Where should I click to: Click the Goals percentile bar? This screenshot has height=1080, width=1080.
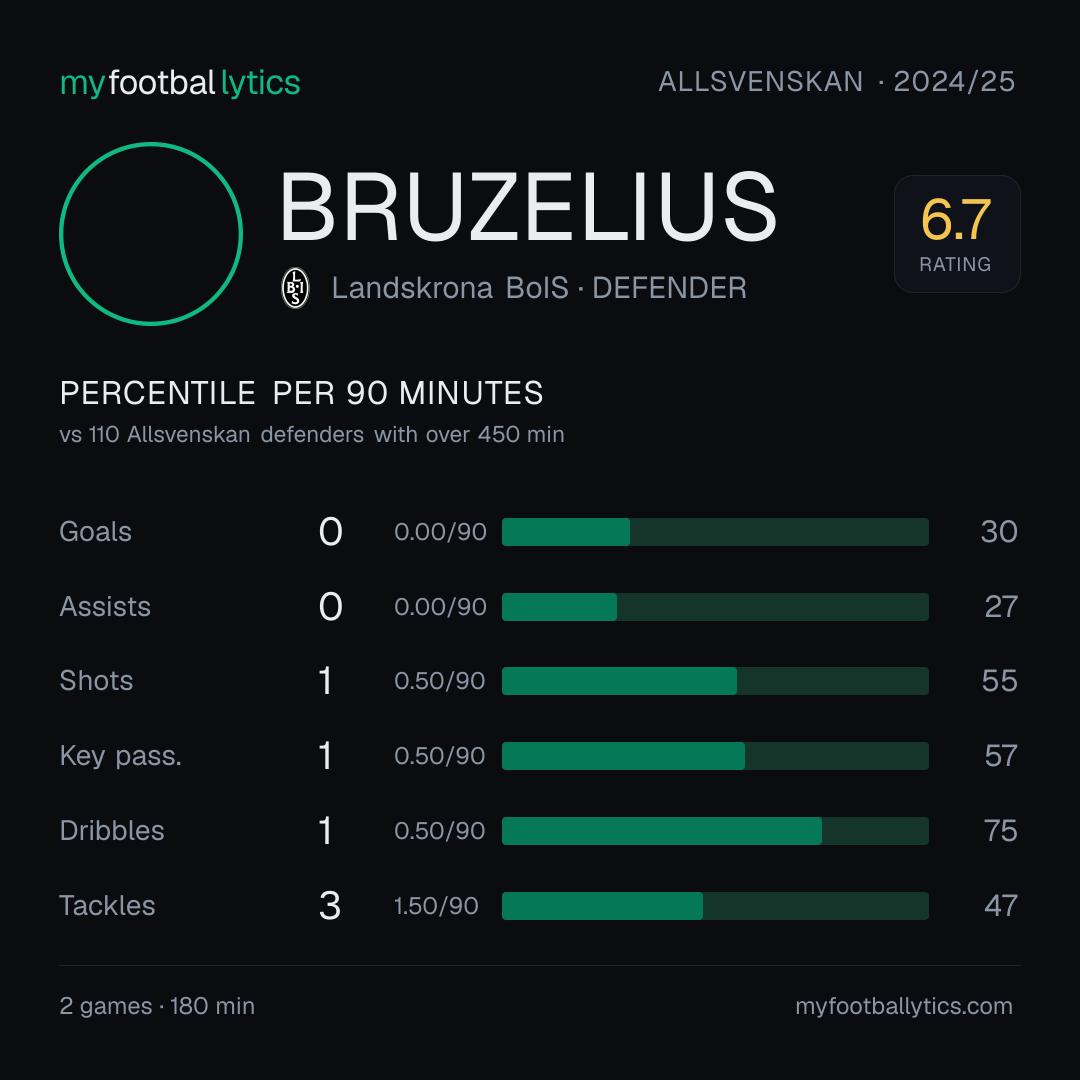pyautogui.click(x=715, y=532)
